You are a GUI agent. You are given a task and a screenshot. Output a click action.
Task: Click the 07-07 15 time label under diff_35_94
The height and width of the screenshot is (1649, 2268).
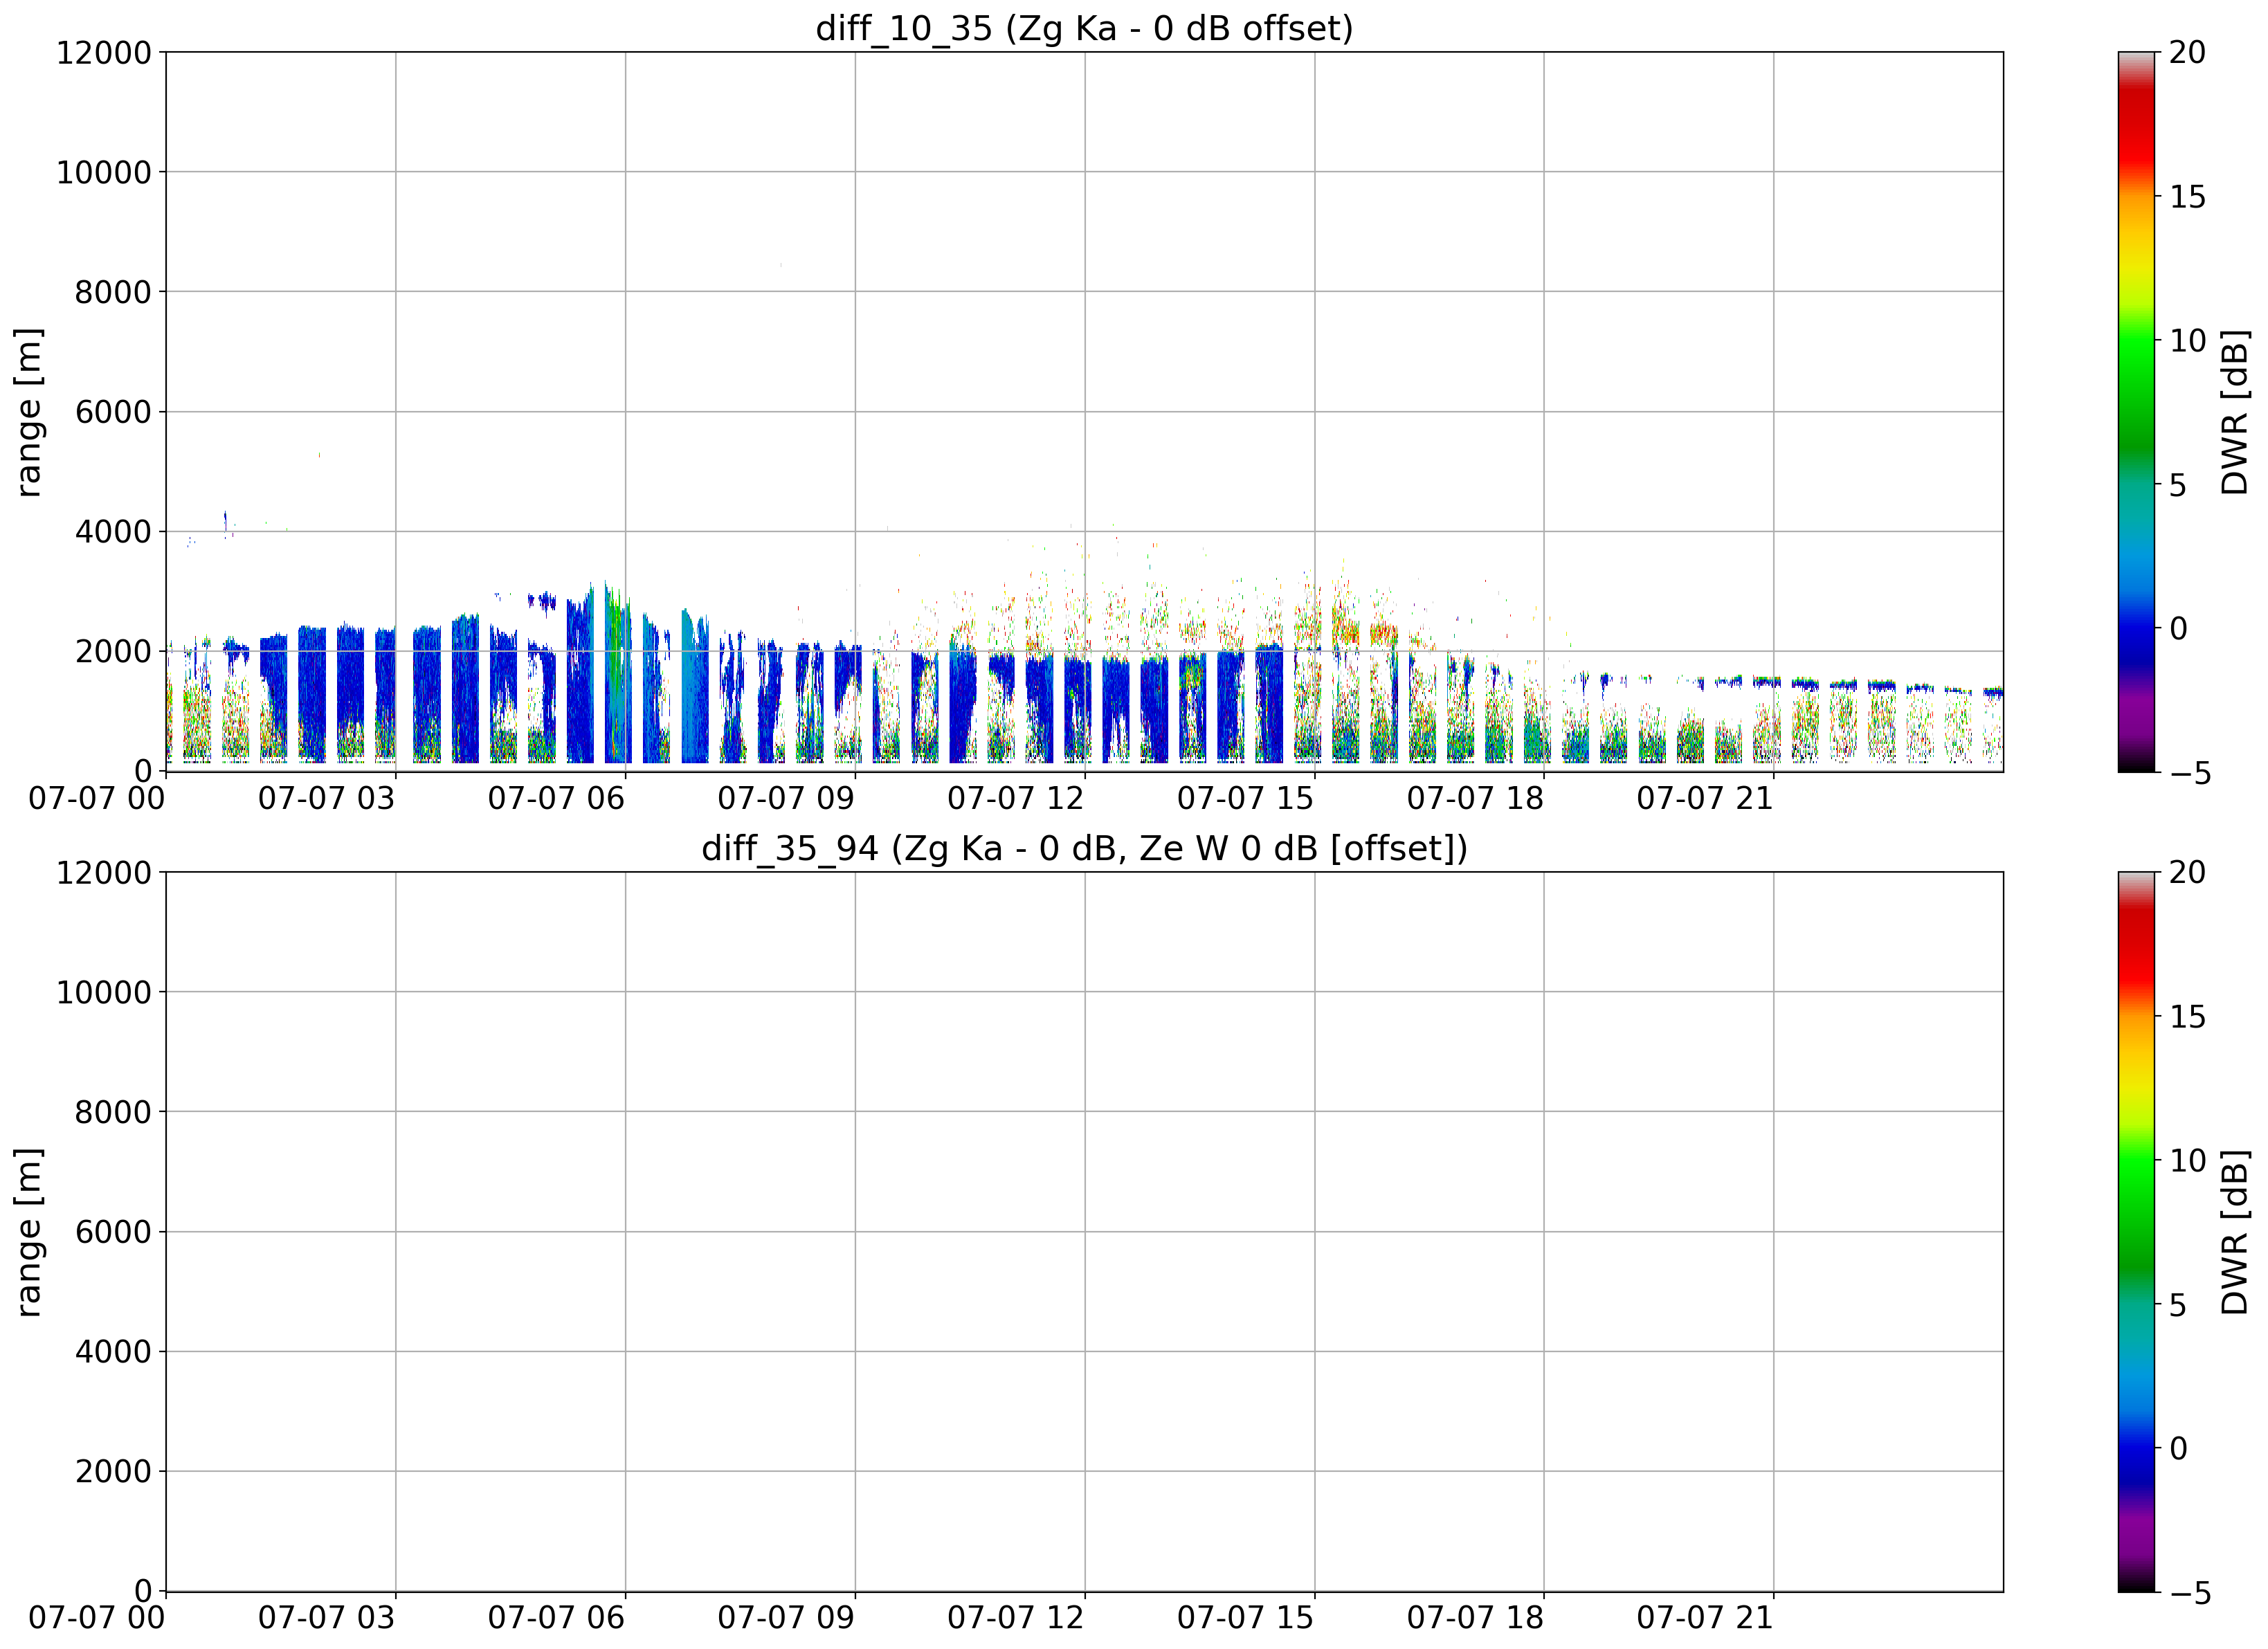click(x=1246, y=1619)
